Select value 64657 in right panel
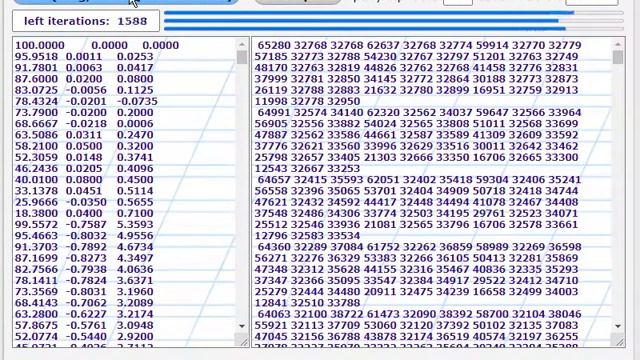The image size is (640, 360). (274, 180)
